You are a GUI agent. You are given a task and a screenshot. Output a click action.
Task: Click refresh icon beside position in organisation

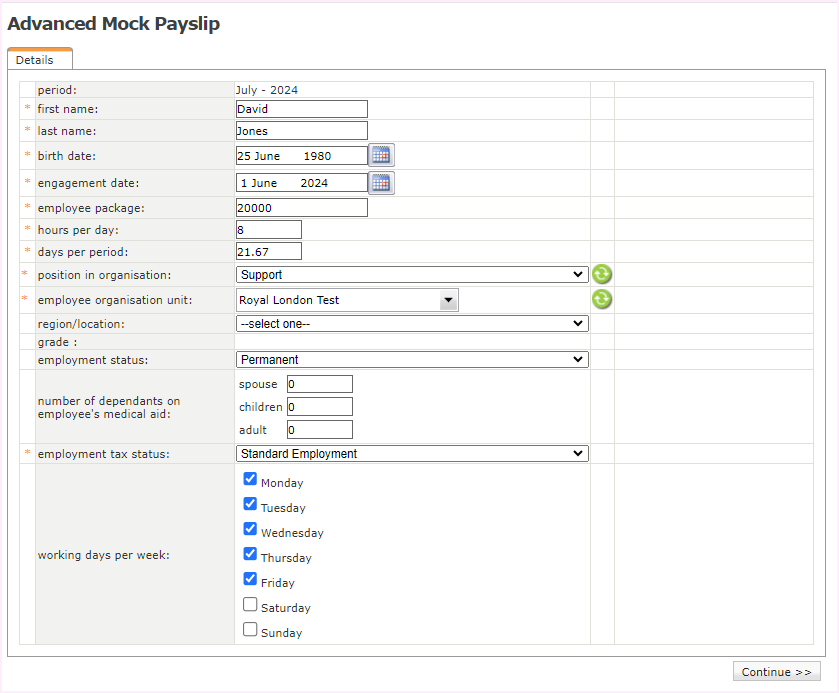tap(601, 274)
